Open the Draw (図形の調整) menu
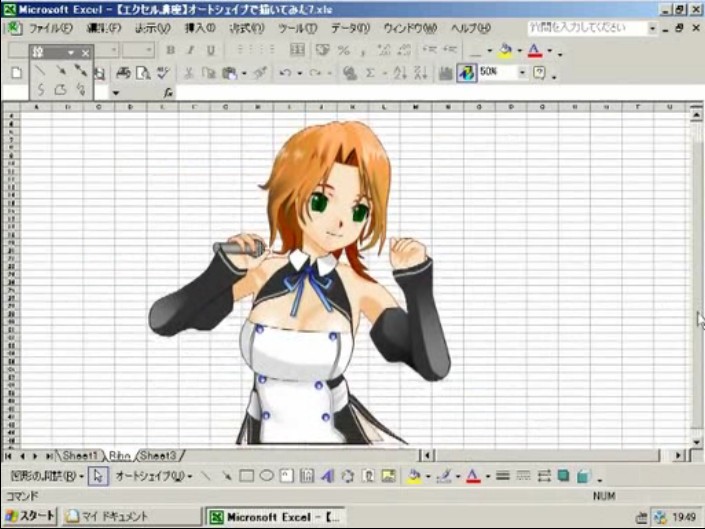 (x=47, y=476)
